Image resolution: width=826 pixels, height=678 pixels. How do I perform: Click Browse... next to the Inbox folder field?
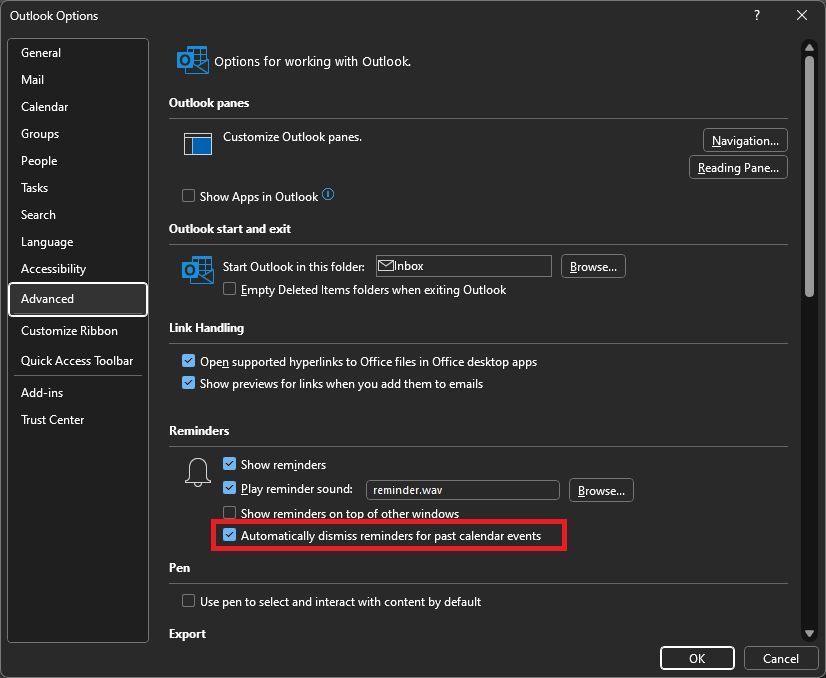pyautogui.click(x=593, y=267)
